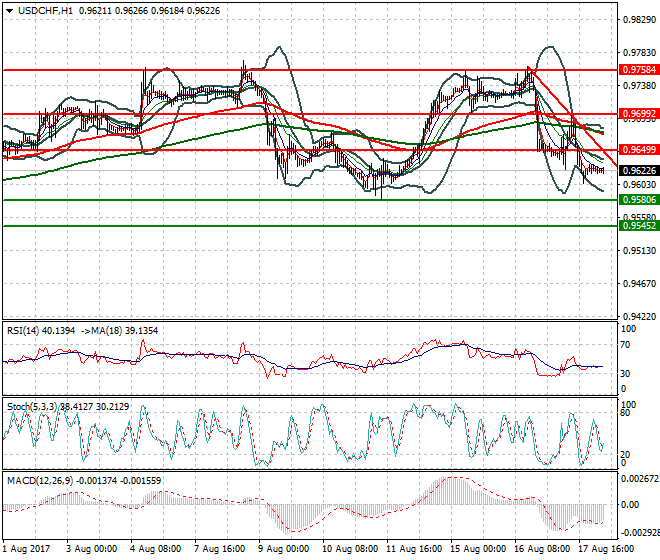Click the black 0.96226 current price tag

point(638,171)
